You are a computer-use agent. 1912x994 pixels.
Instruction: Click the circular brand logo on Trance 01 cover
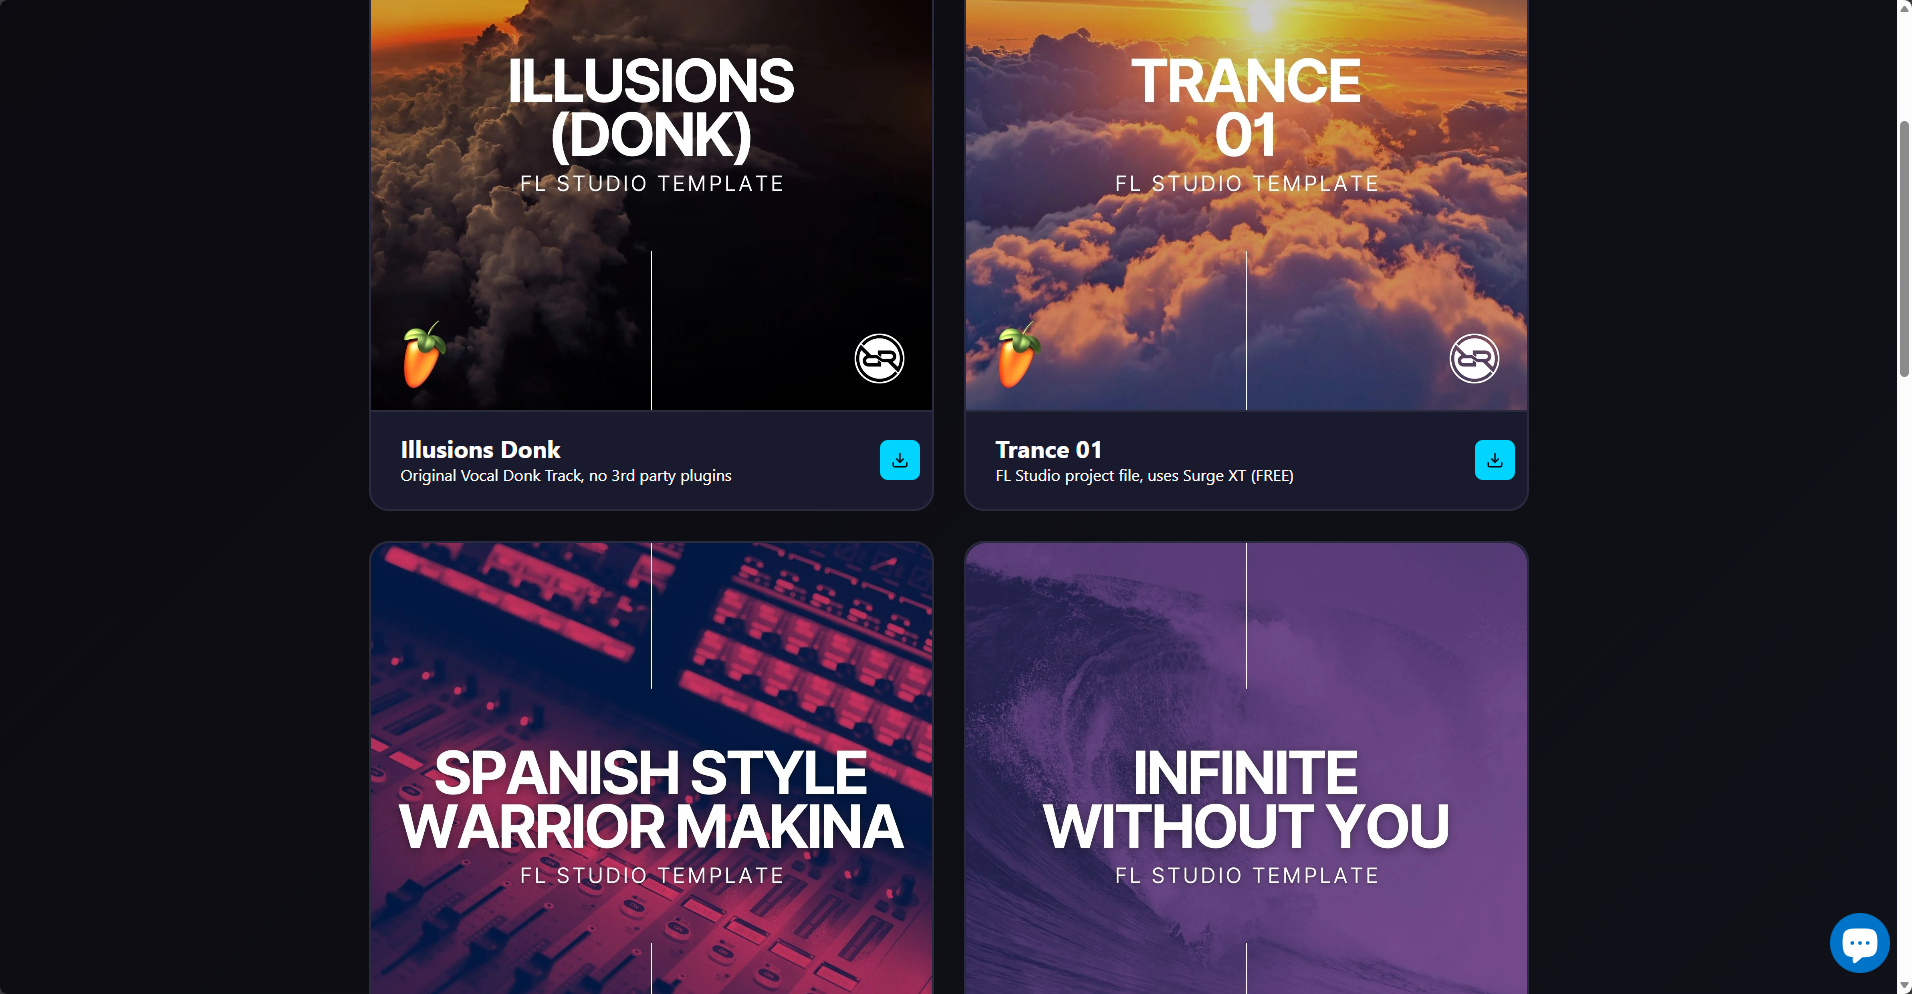1474,358
